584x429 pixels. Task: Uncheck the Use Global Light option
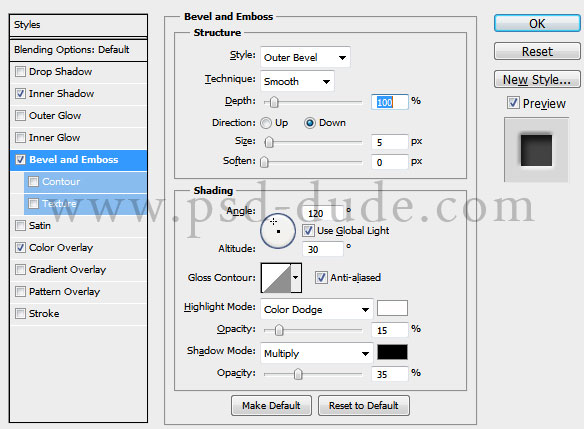pos(308,231)
